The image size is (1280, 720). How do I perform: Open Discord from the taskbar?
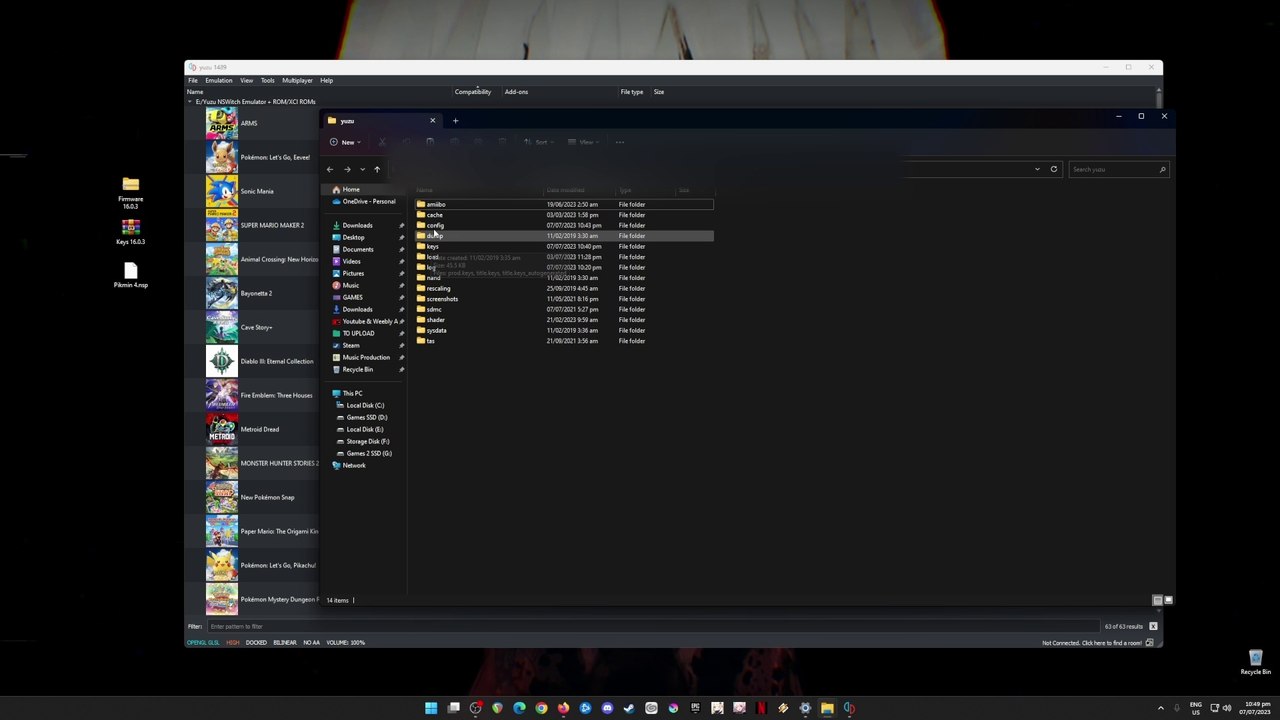[x=607, y=708]
